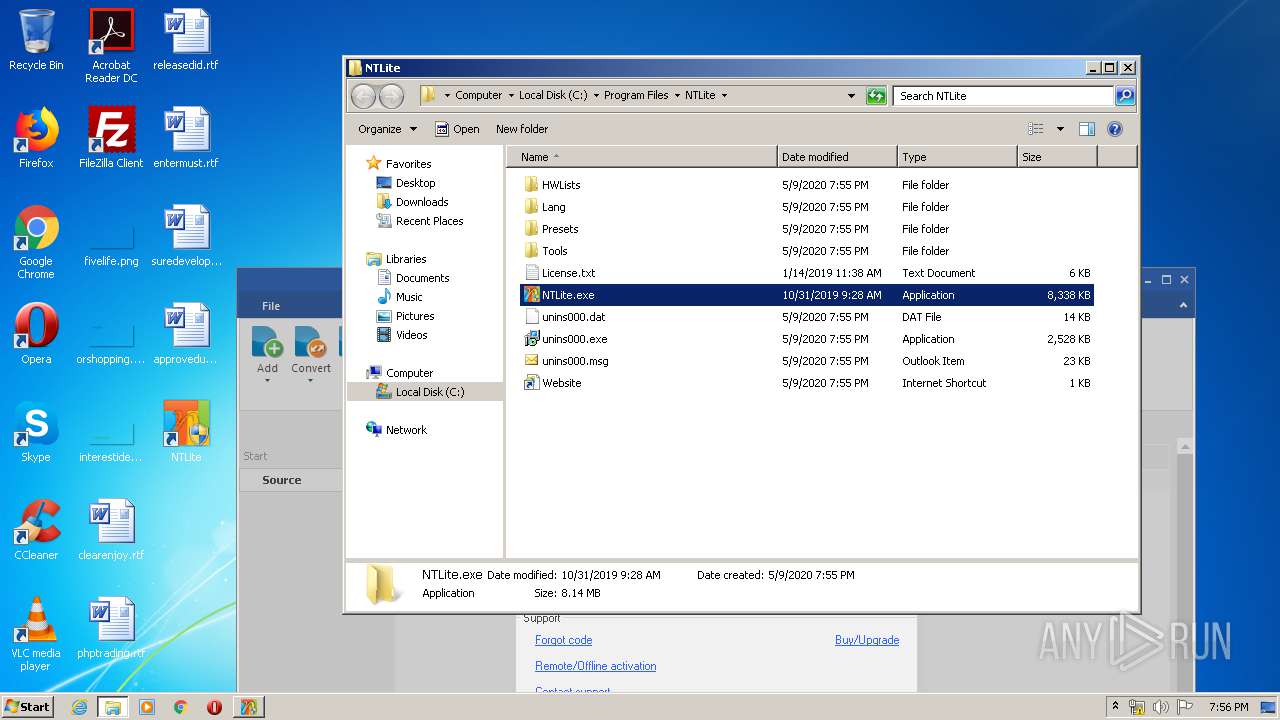Expand the Convert button dropdown arrow in NTLite
This screenshot has width=1280, height=720.
(311, 381)
